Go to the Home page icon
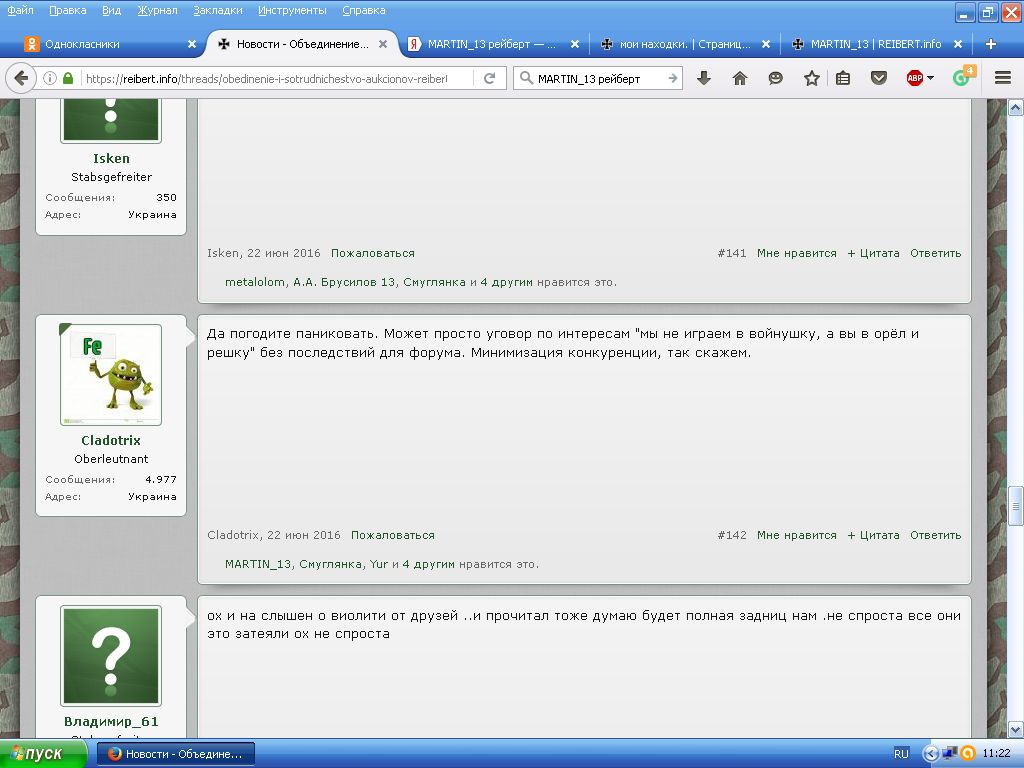The image size is (1024, 768). tap(740, 78)
